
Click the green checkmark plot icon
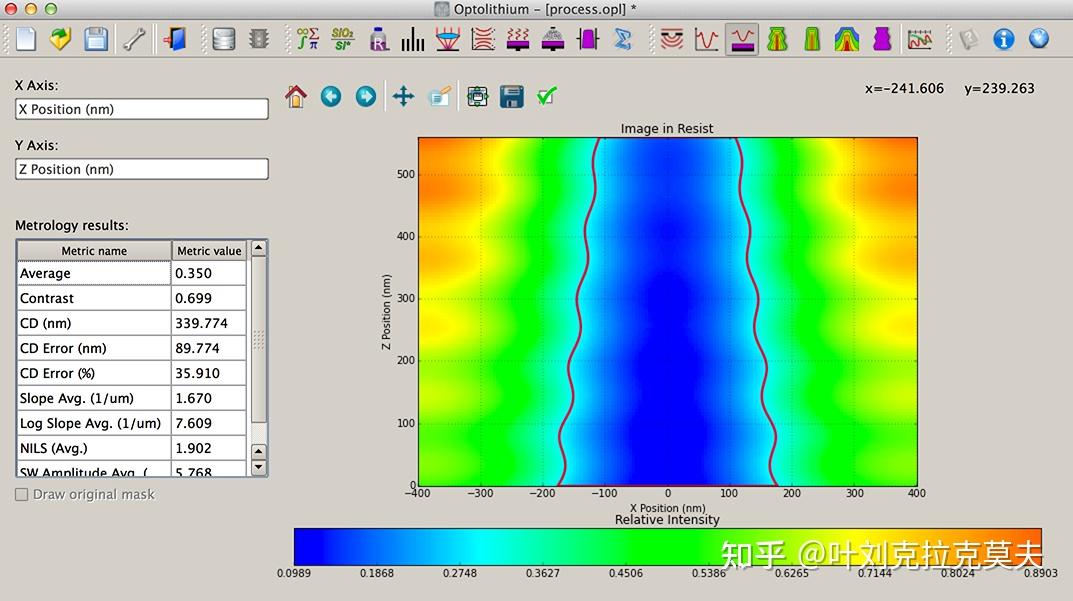pyautogui.click(x=546, y=97)
